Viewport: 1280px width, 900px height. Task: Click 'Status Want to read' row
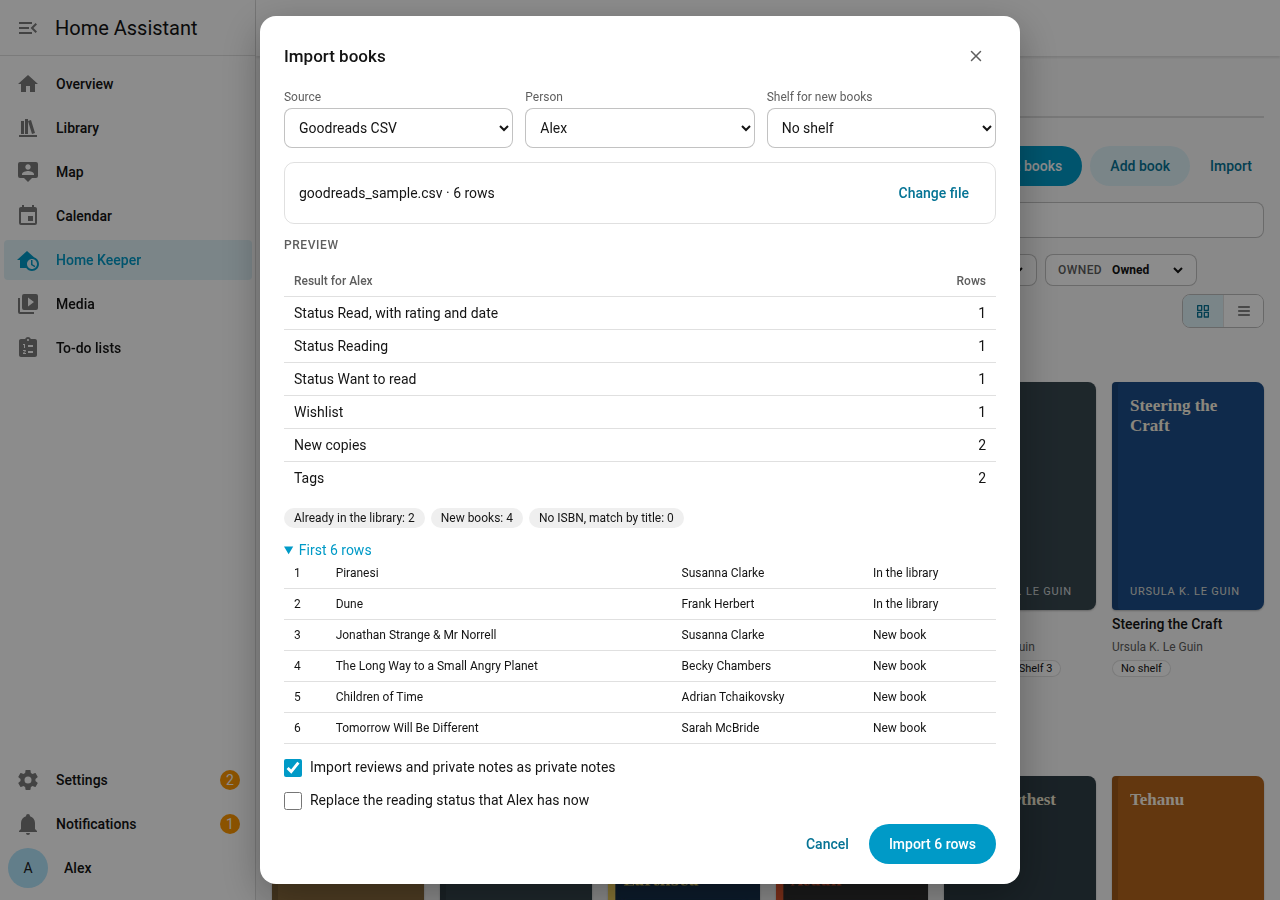pos(640,379)
